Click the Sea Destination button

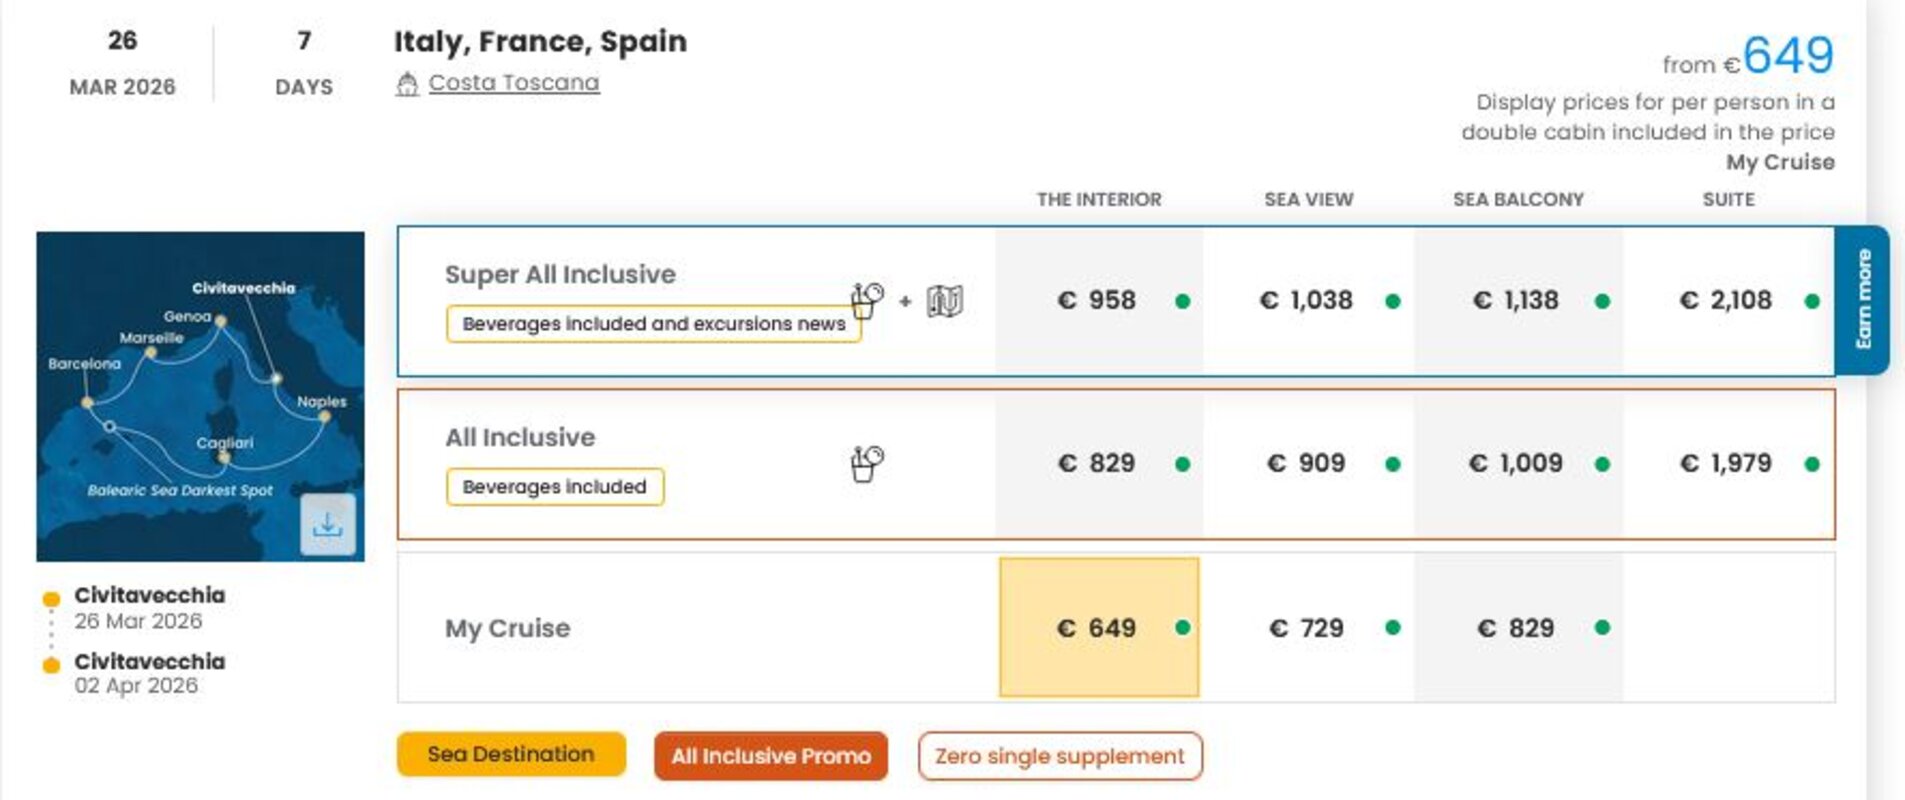[510, 754]
